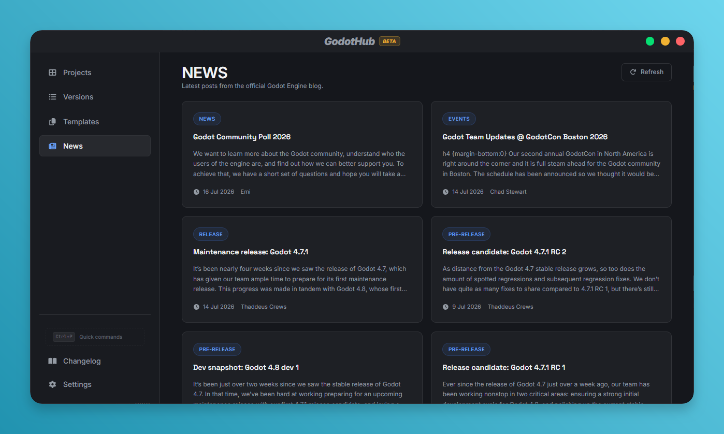Click the refresh arrow icon
724x434 pixels.
click(x=633, y=72)
